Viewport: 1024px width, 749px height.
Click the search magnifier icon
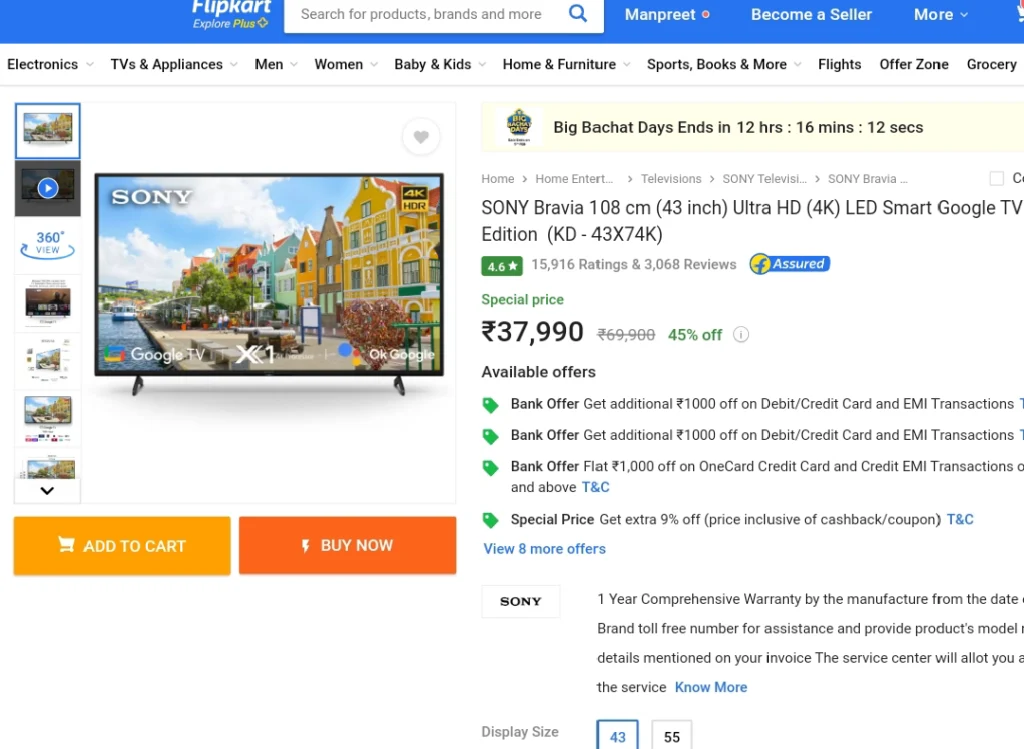click(x=578, y=13)
